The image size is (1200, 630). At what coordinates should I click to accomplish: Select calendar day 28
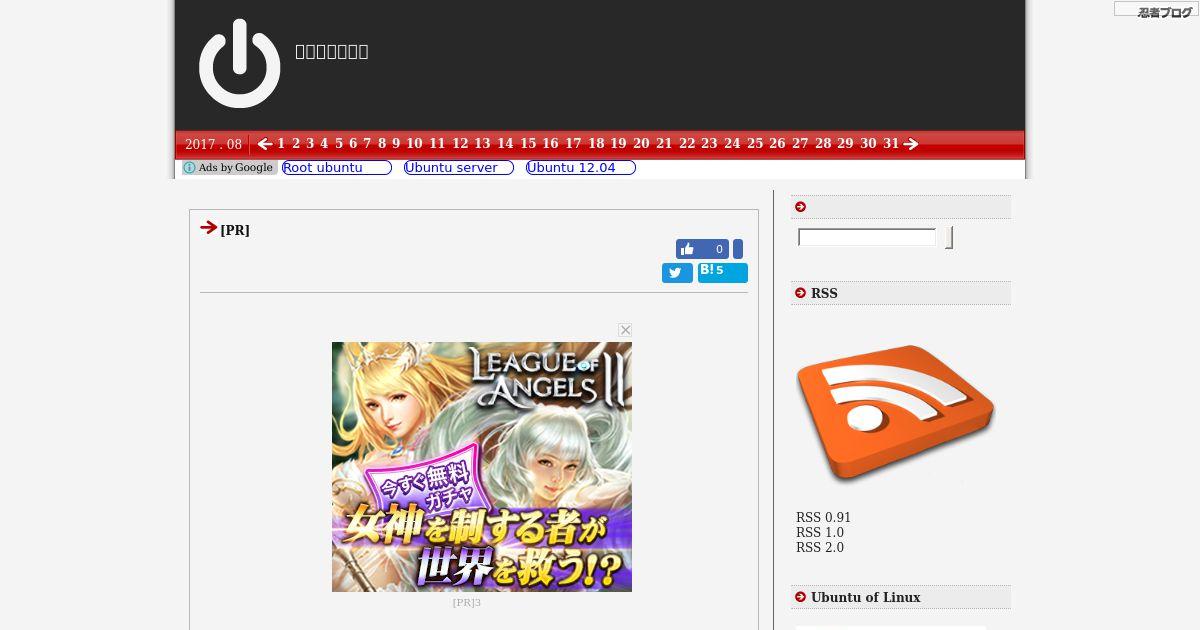[x=823, y=144]
